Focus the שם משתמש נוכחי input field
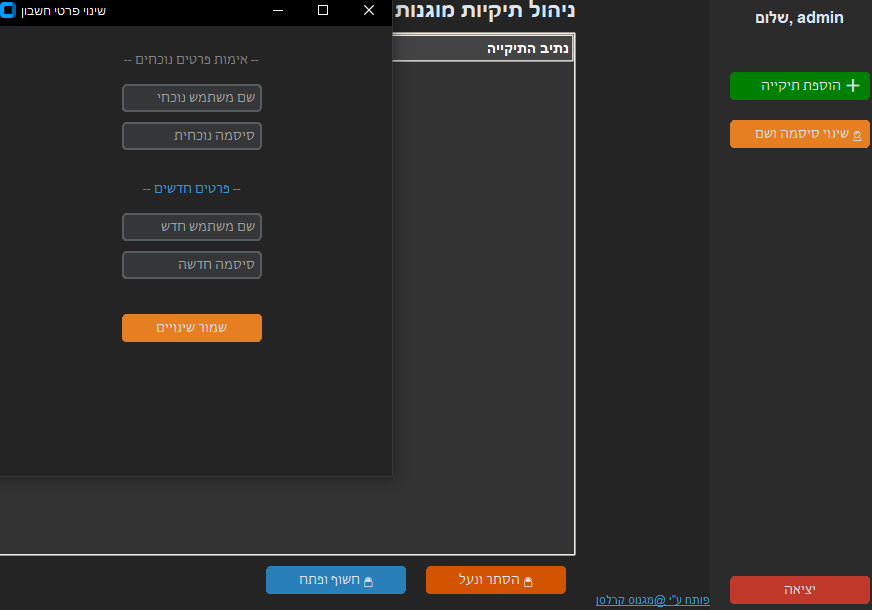Screen dimensions: 872x610 (x=192, y=98)
